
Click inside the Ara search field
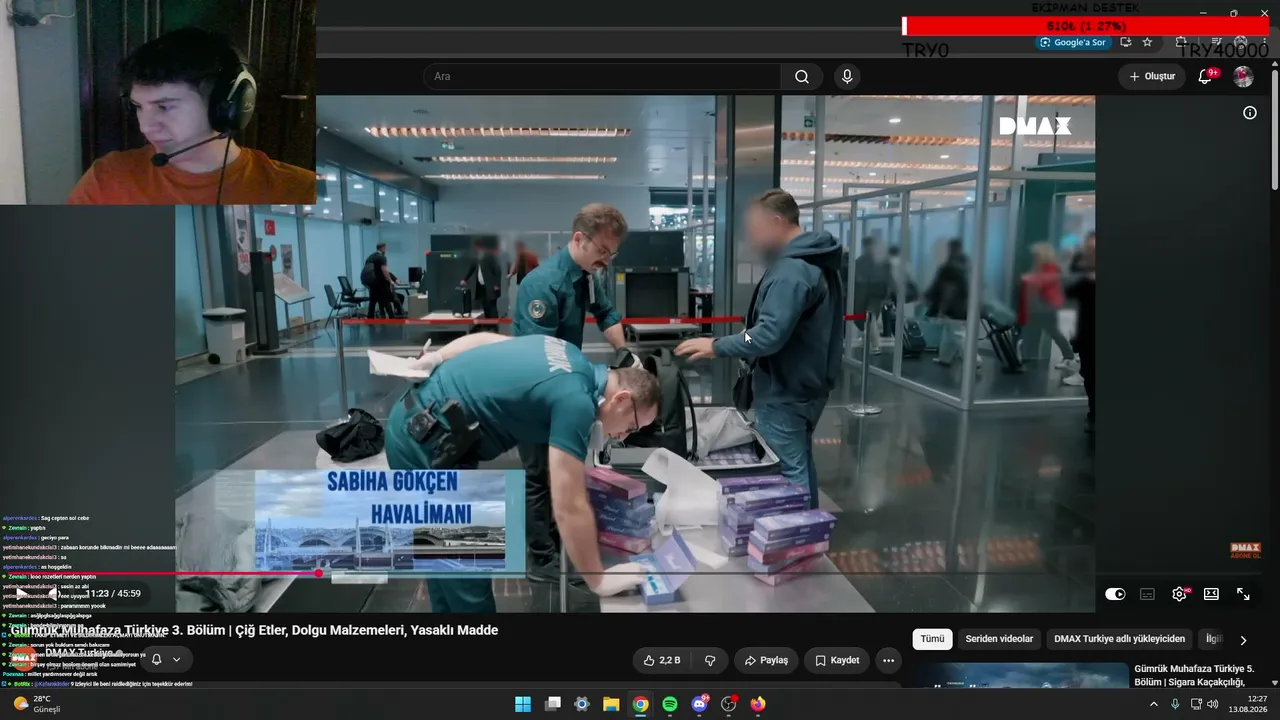click(x=602, y=77)
